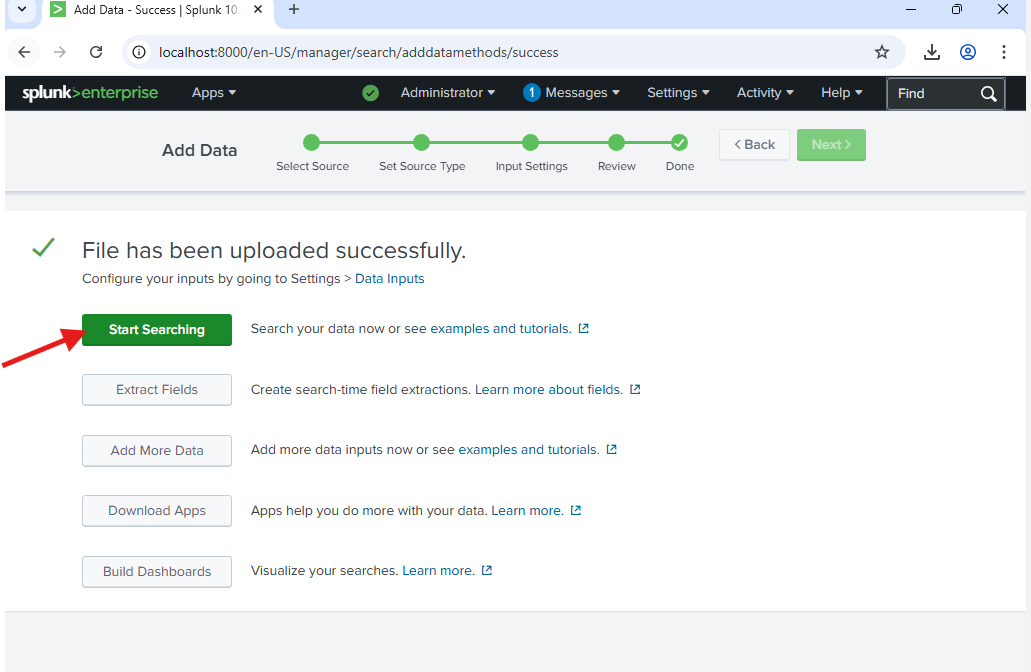Click the Add More Data button
This screenshot has height=672, width=1031.
coord(157,450)
